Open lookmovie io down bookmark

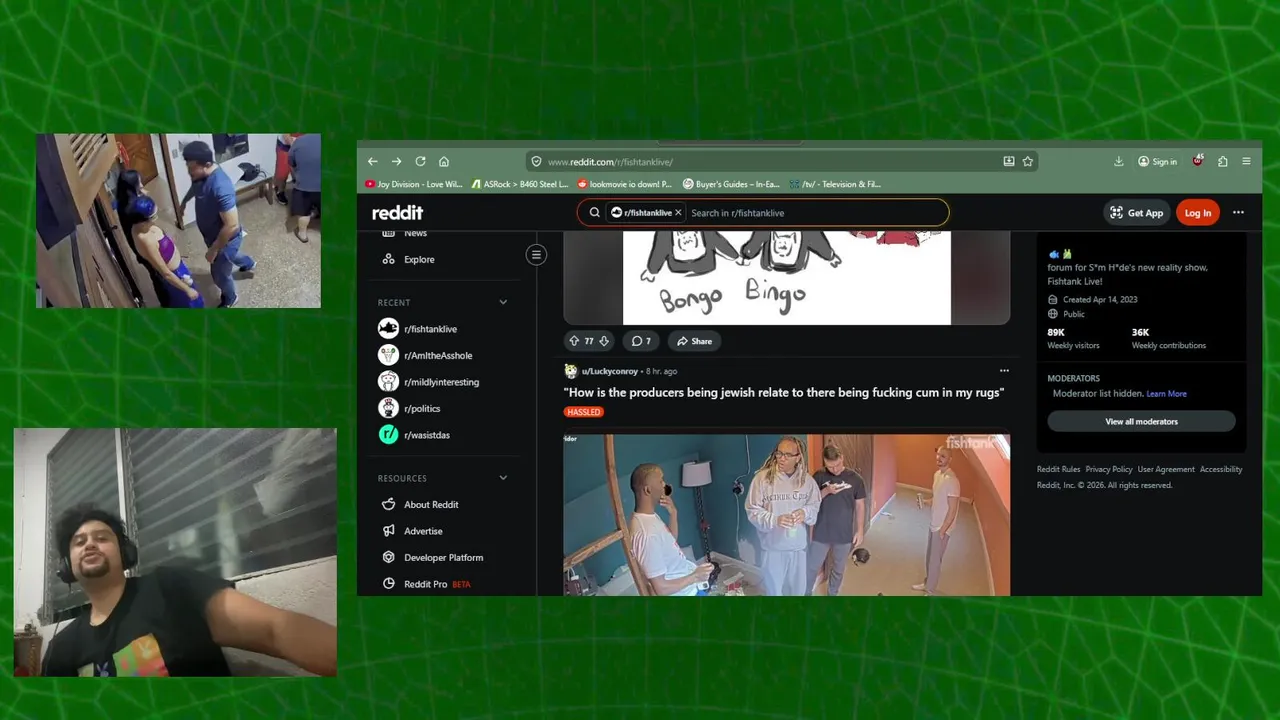coord(625,184)
